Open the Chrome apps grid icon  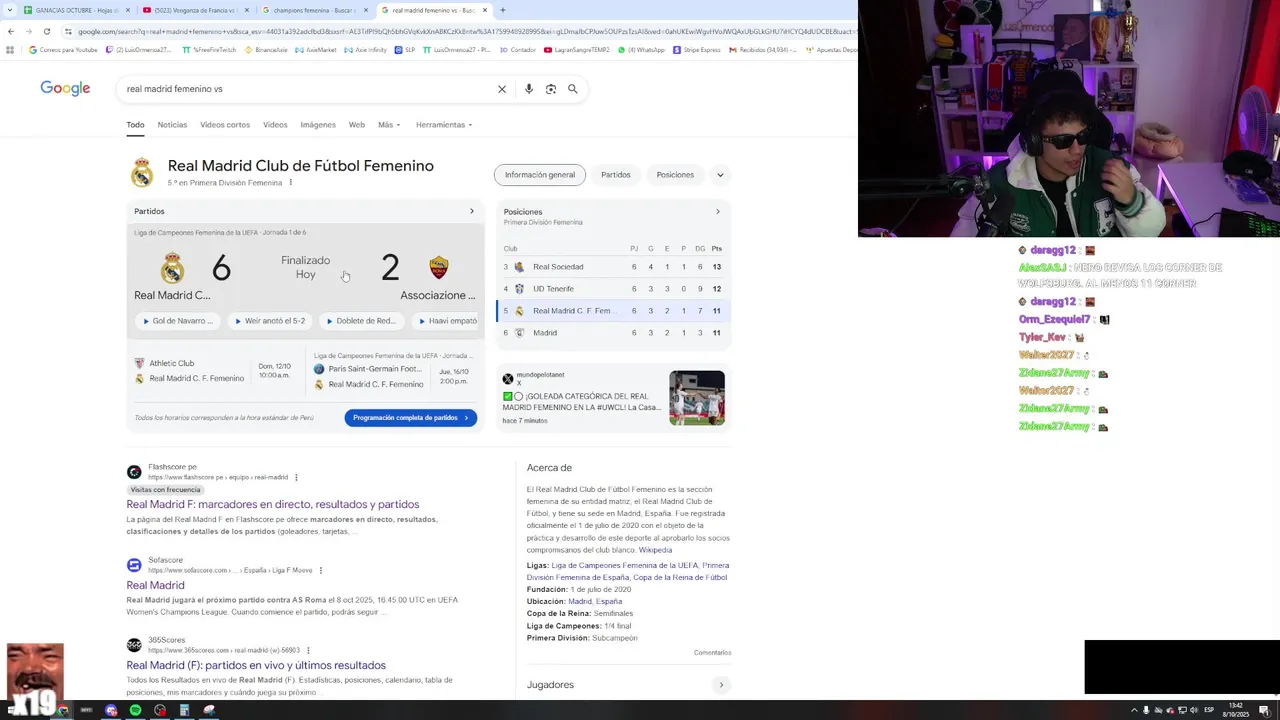pos(12,50)
